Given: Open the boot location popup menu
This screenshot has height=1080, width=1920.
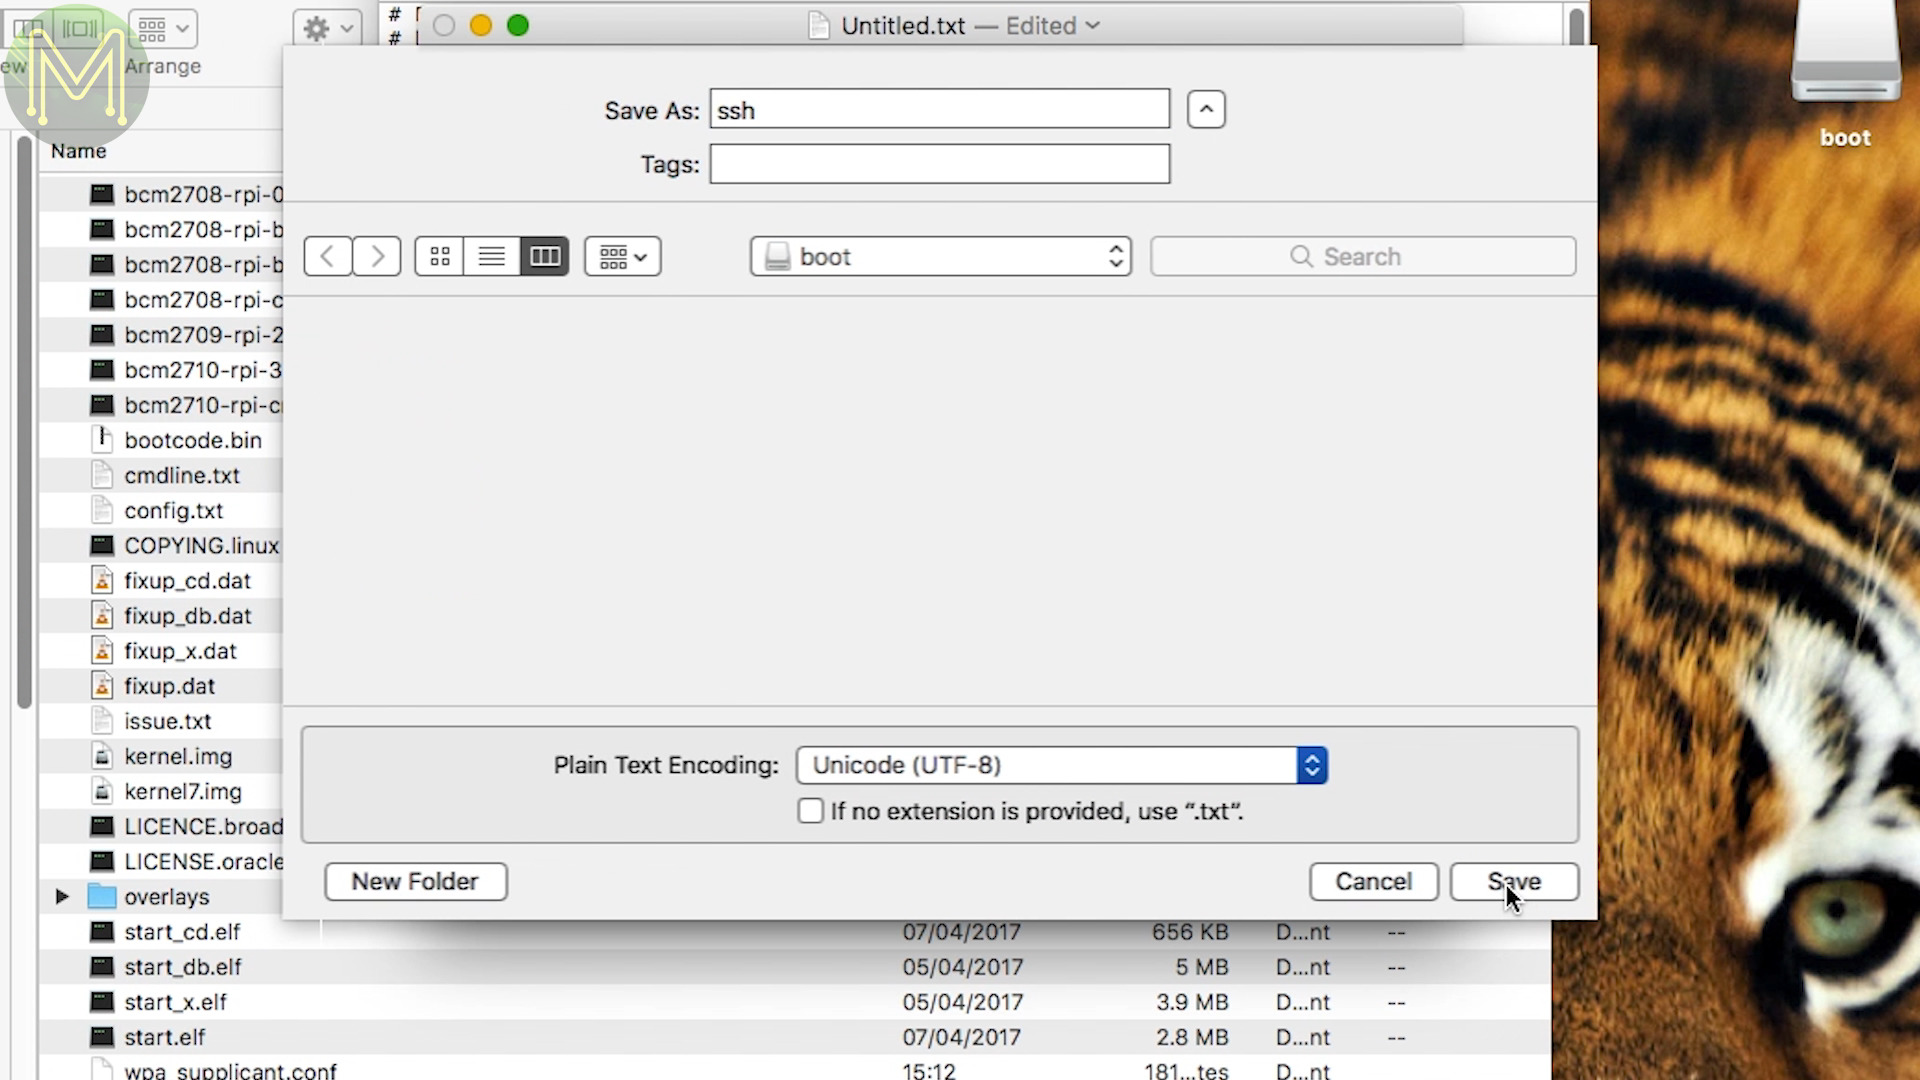Looking at the screenshot, I should tap(940, 257).
